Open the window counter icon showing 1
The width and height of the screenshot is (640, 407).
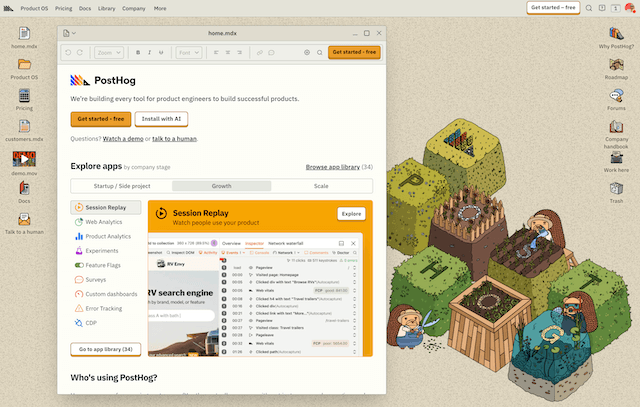[x=616, y=8]
